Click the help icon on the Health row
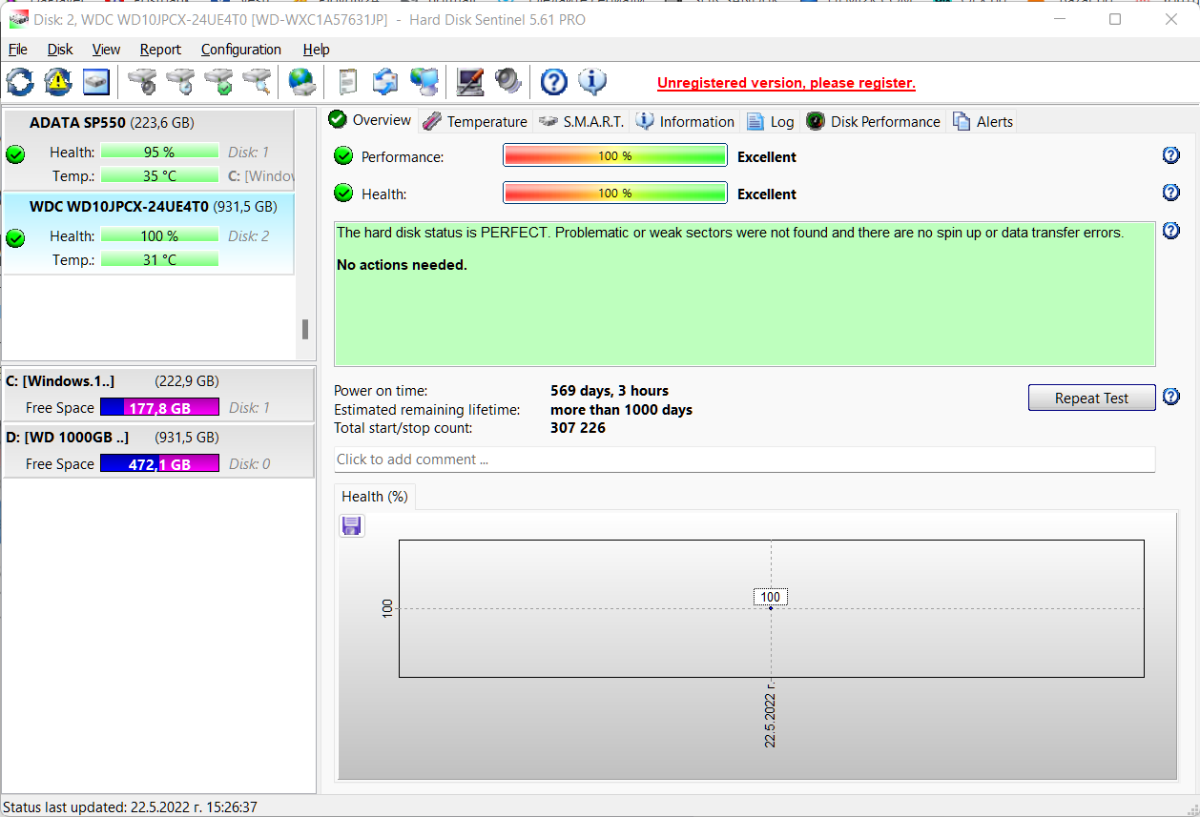Screen dimensions: 1200x817 coord(1171,192)
